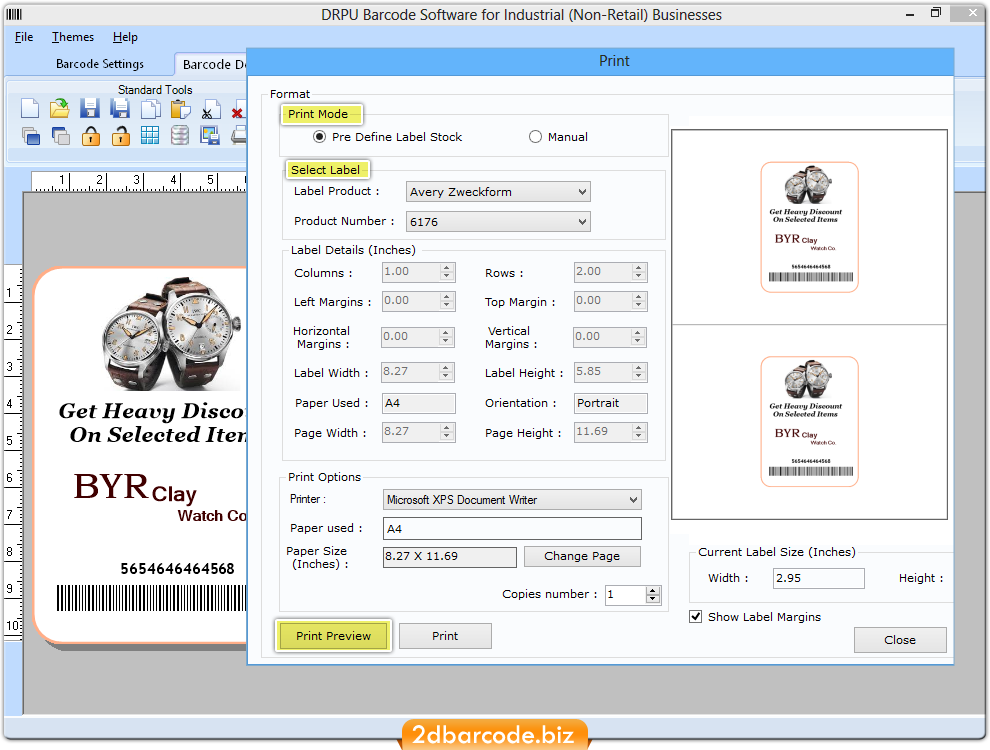Select Pre Define Label Stock print mode
Viewport: 990px width, 750px height.
coord(320,137)
